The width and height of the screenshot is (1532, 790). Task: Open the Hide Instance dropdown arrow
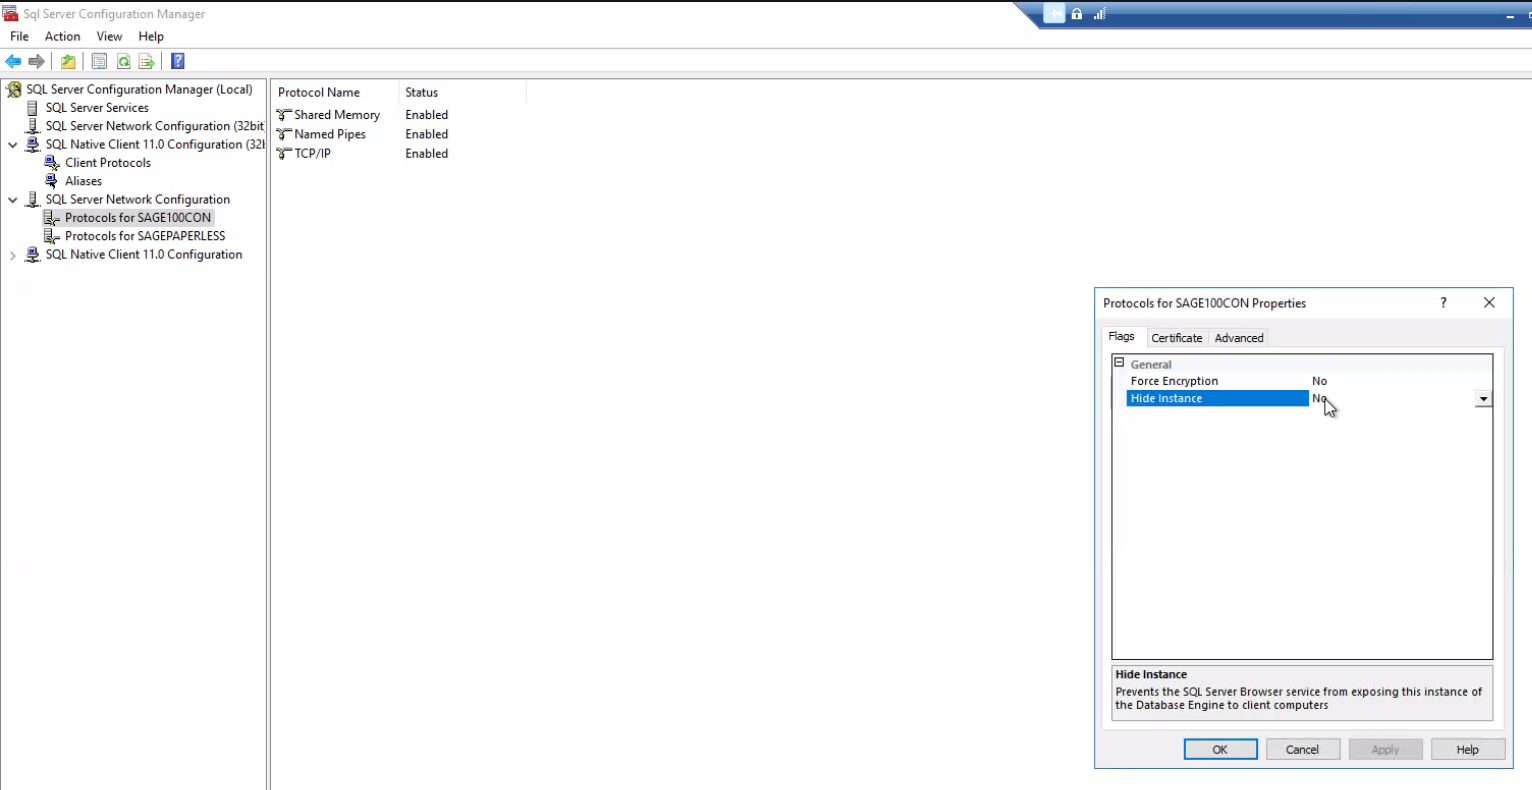(1483, 399)
